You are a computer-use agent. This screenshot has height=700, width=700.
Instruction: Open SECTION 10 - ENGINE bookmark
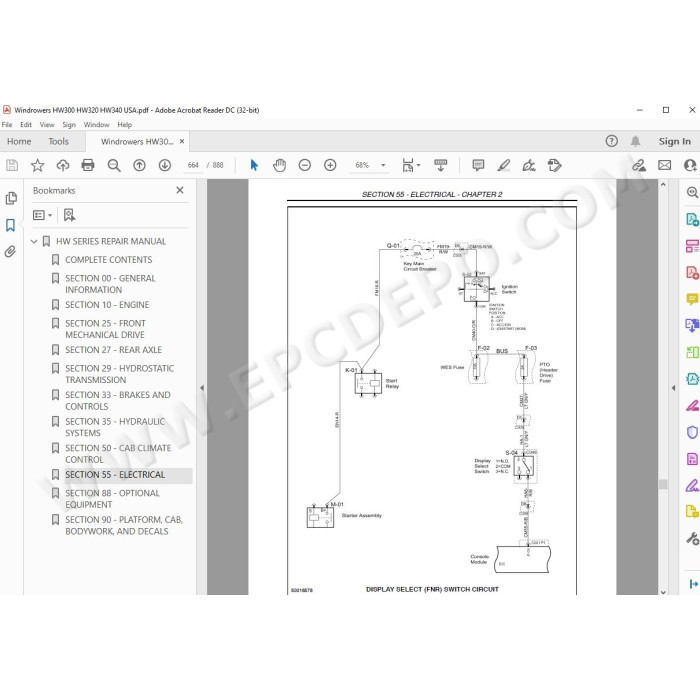[x=107, y=305]
